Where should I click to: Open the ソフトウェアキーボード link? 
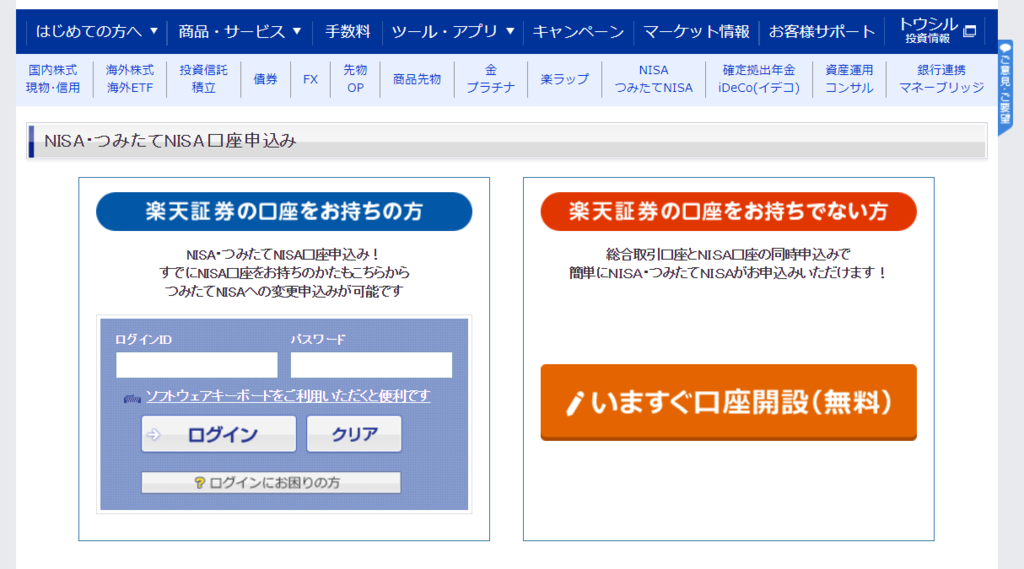pos(288,396)
